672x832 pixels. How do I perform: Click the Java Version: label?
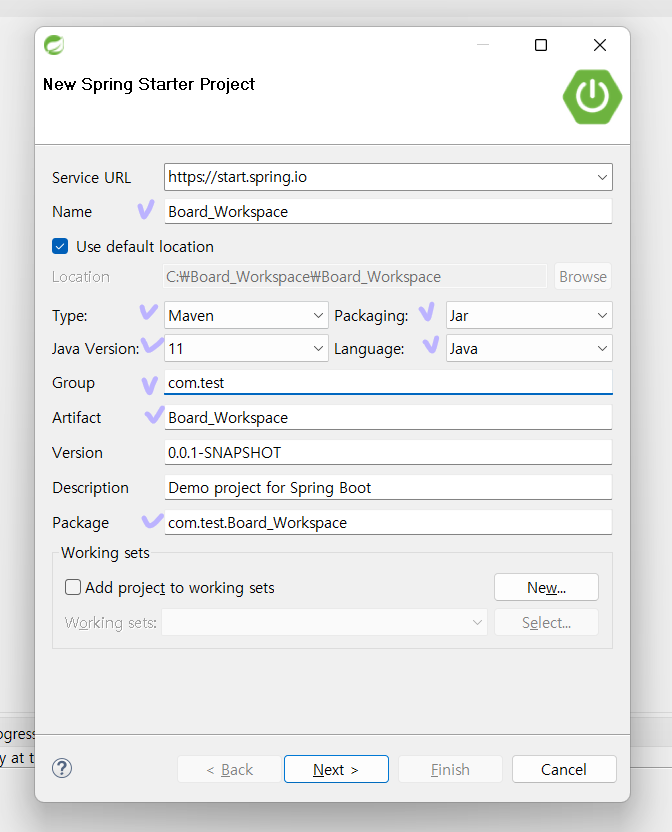(96, 349)
